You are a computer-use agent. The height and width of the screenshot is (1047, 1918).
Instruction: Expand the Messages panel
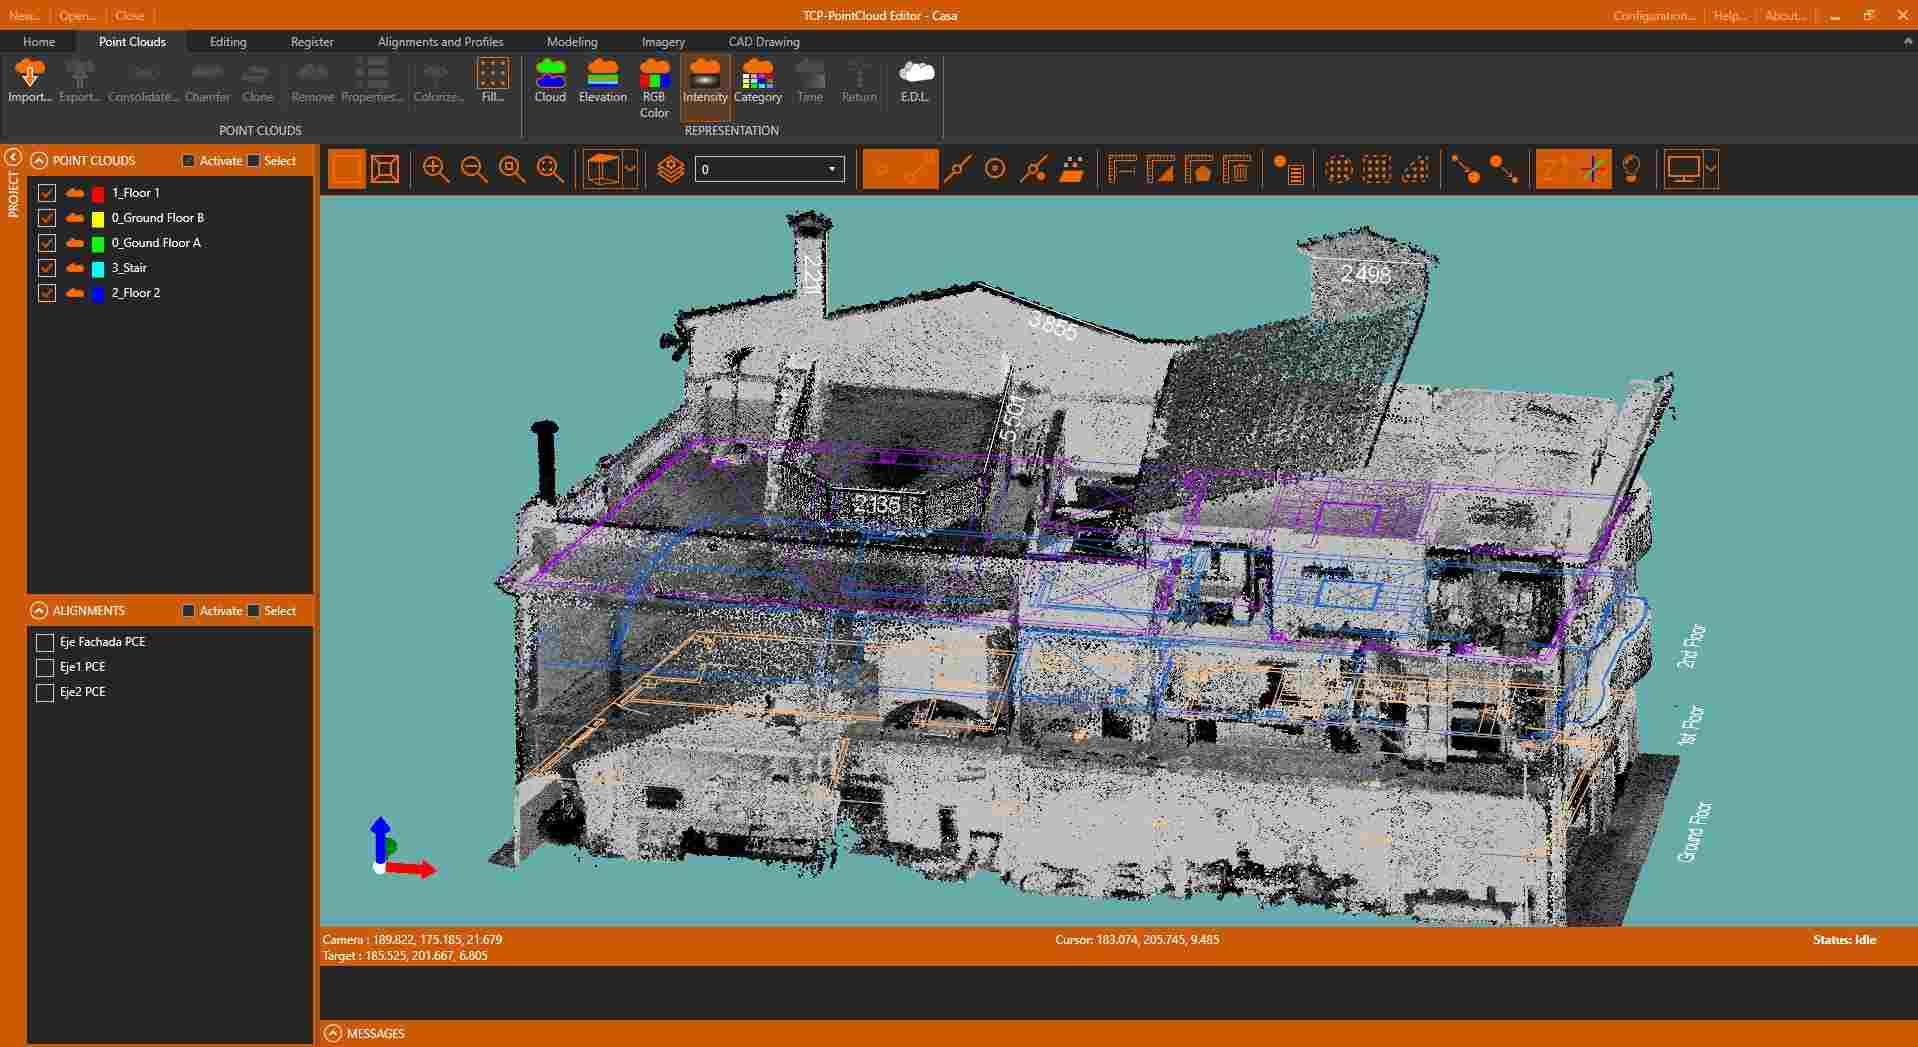pyautogui.click(x=331, y=1033)
